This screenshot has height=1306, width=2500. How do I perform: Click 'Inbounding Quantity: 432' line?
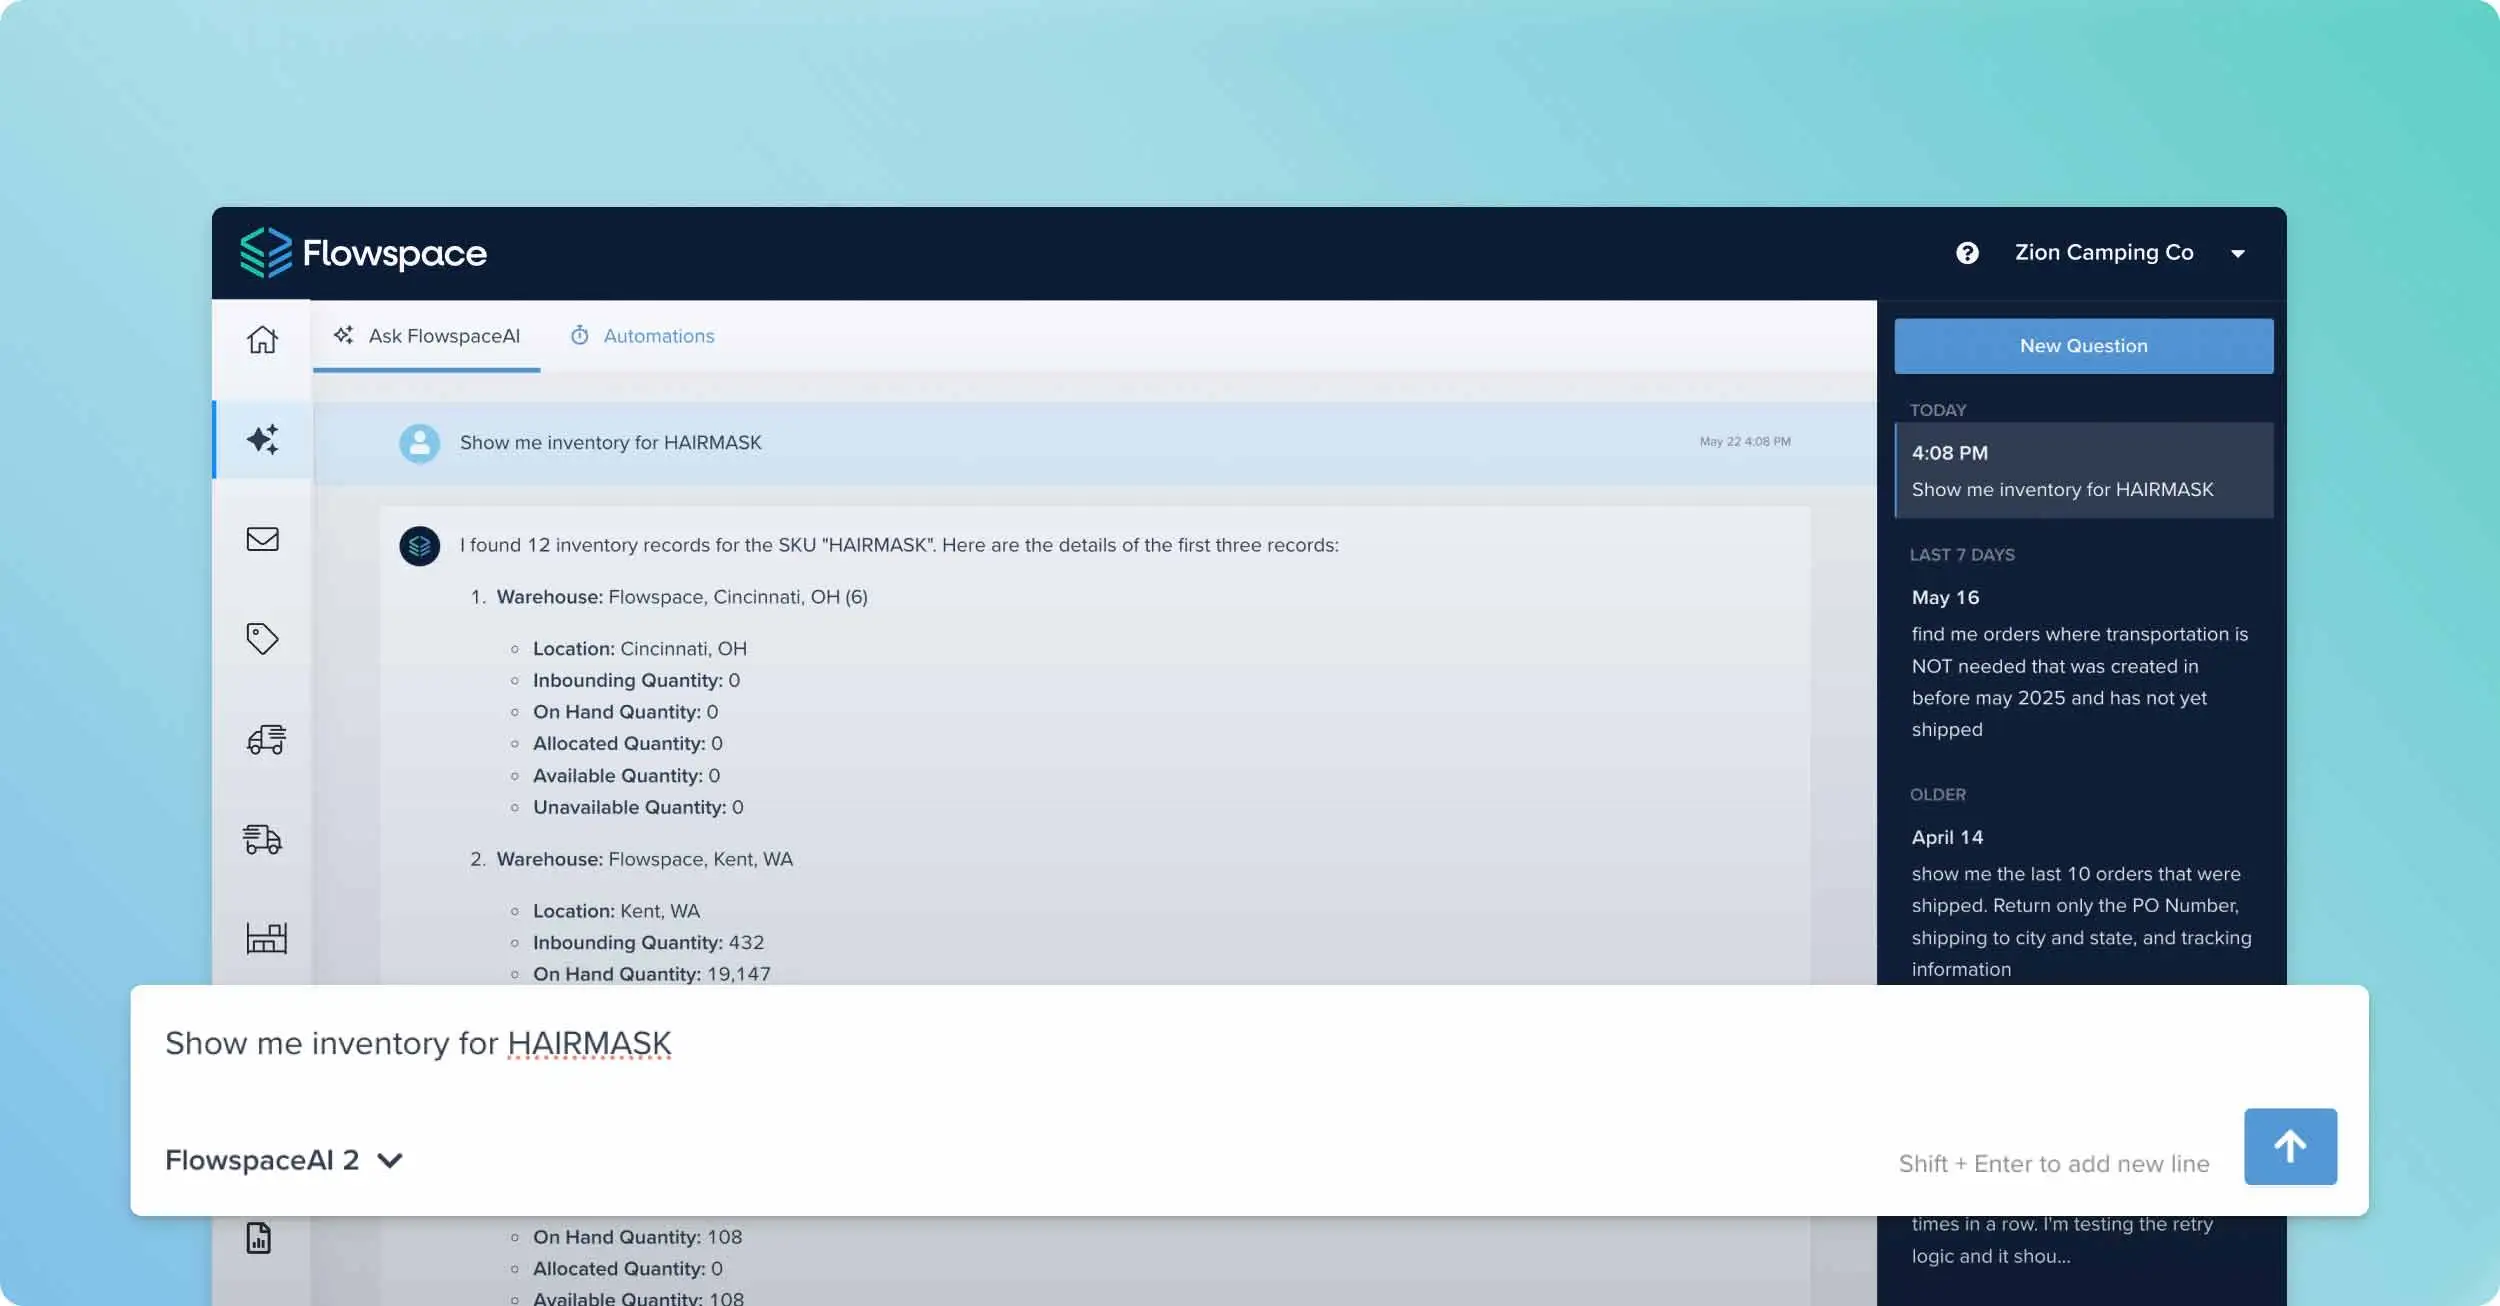(x=648, y=942)
